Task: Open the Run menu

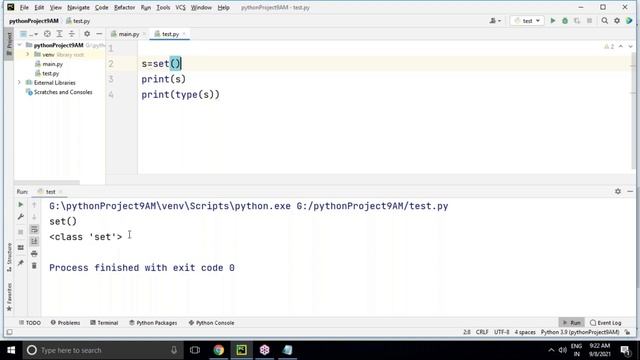Action: coord(146,7)
